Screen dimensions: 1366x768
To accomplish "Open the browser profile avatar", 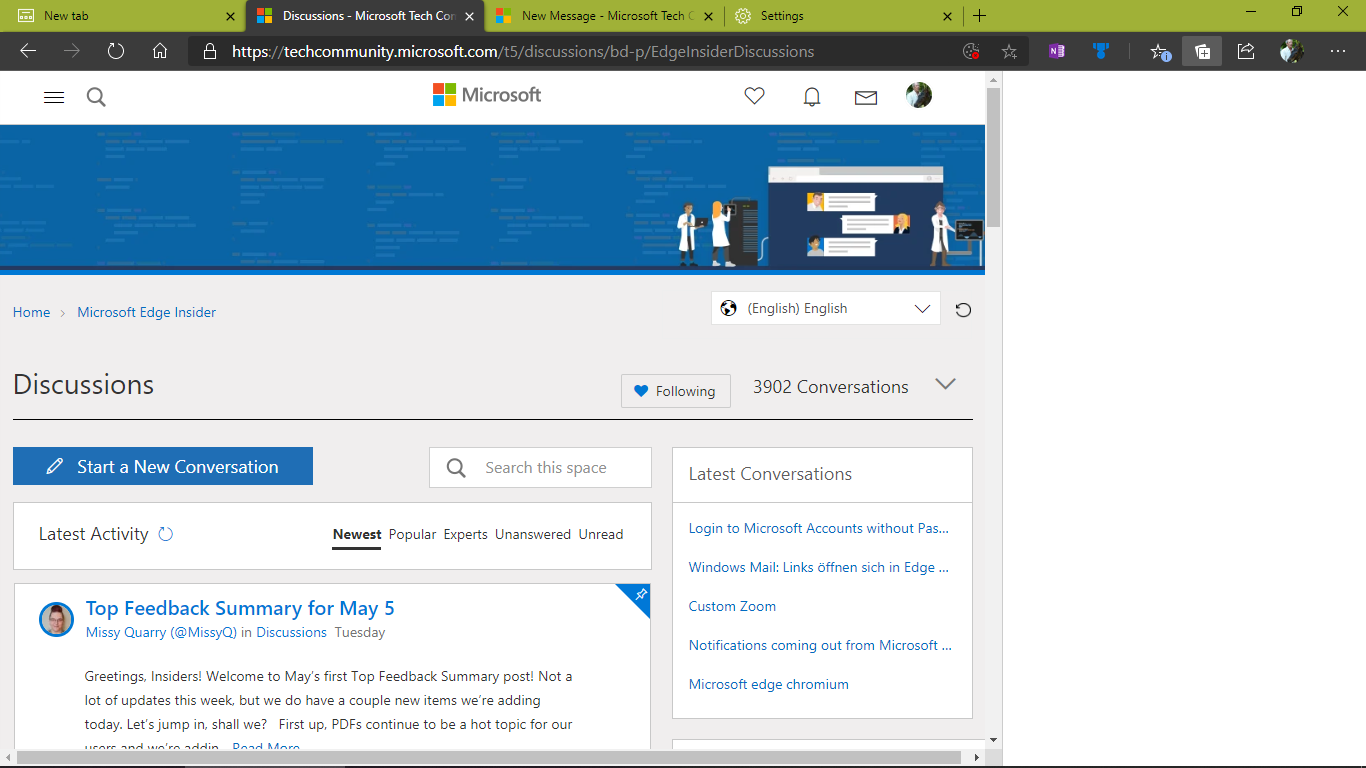I will 1292,51.
